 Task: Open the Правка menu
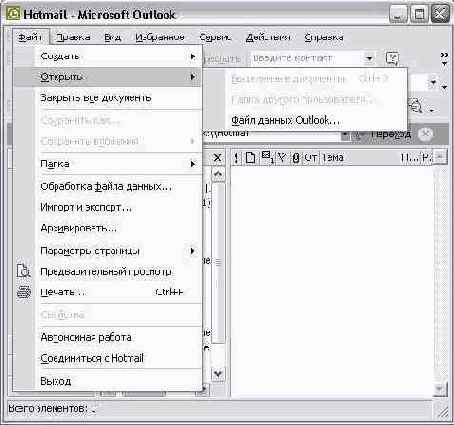(73, 37)
